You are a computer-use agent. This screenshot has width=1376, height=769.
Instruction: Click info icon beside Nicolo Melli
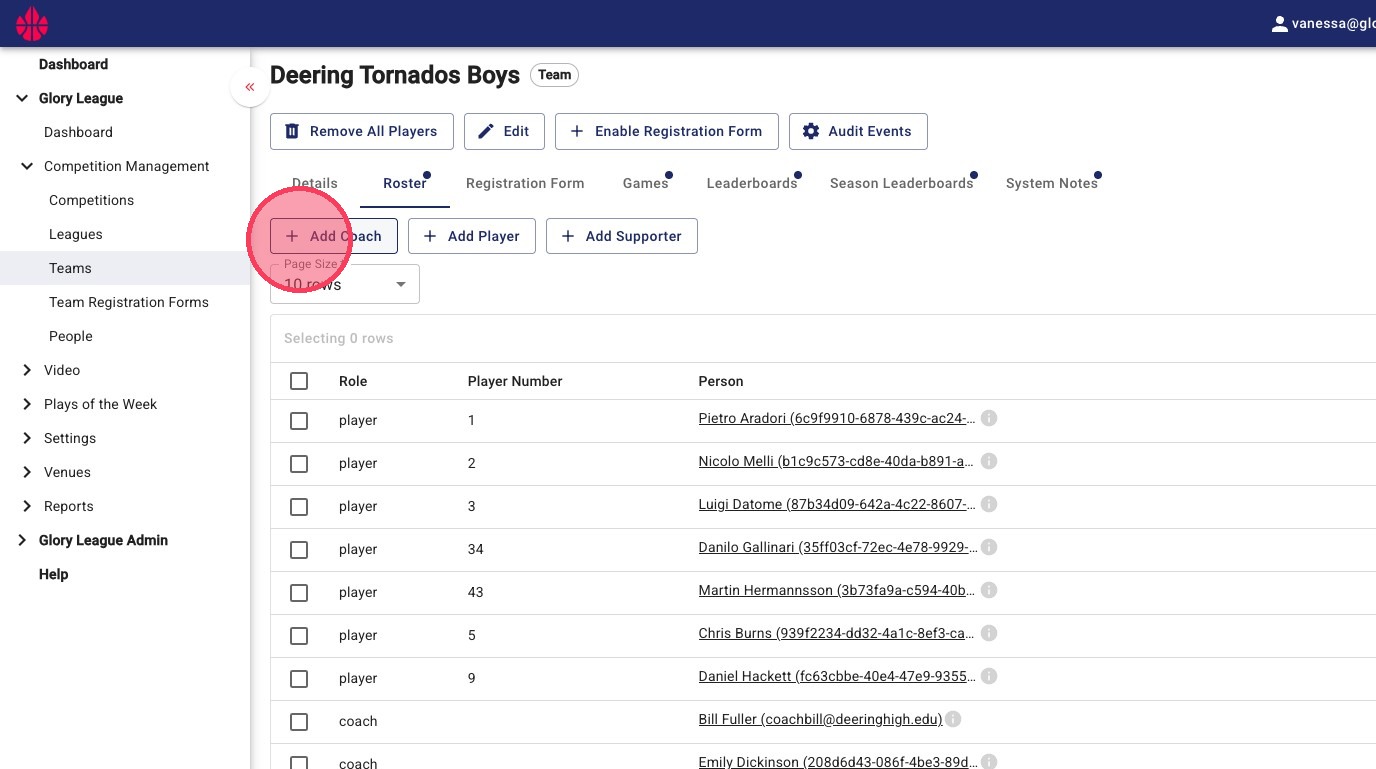pyautogui.click(x=989, y=461)
